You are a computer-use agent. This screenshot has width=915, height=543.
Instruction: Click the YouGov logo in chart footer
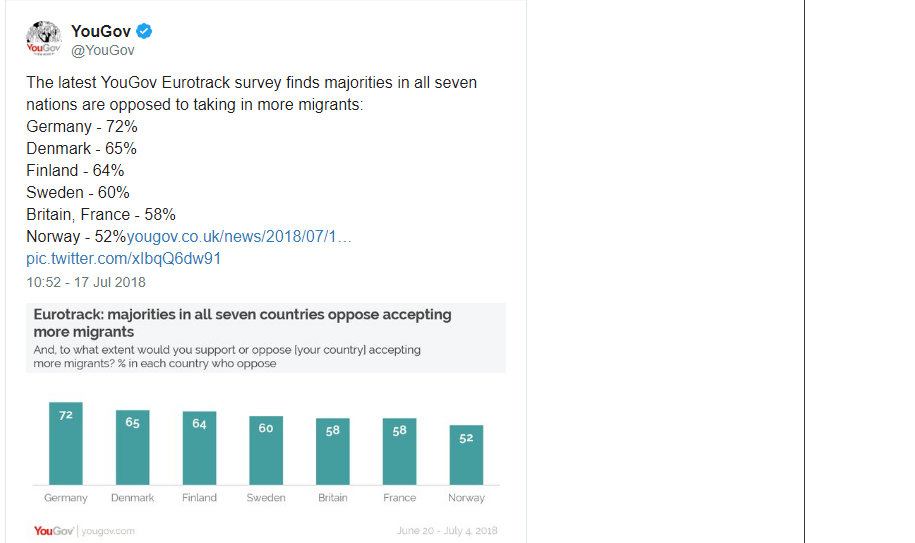coord(54,531)
